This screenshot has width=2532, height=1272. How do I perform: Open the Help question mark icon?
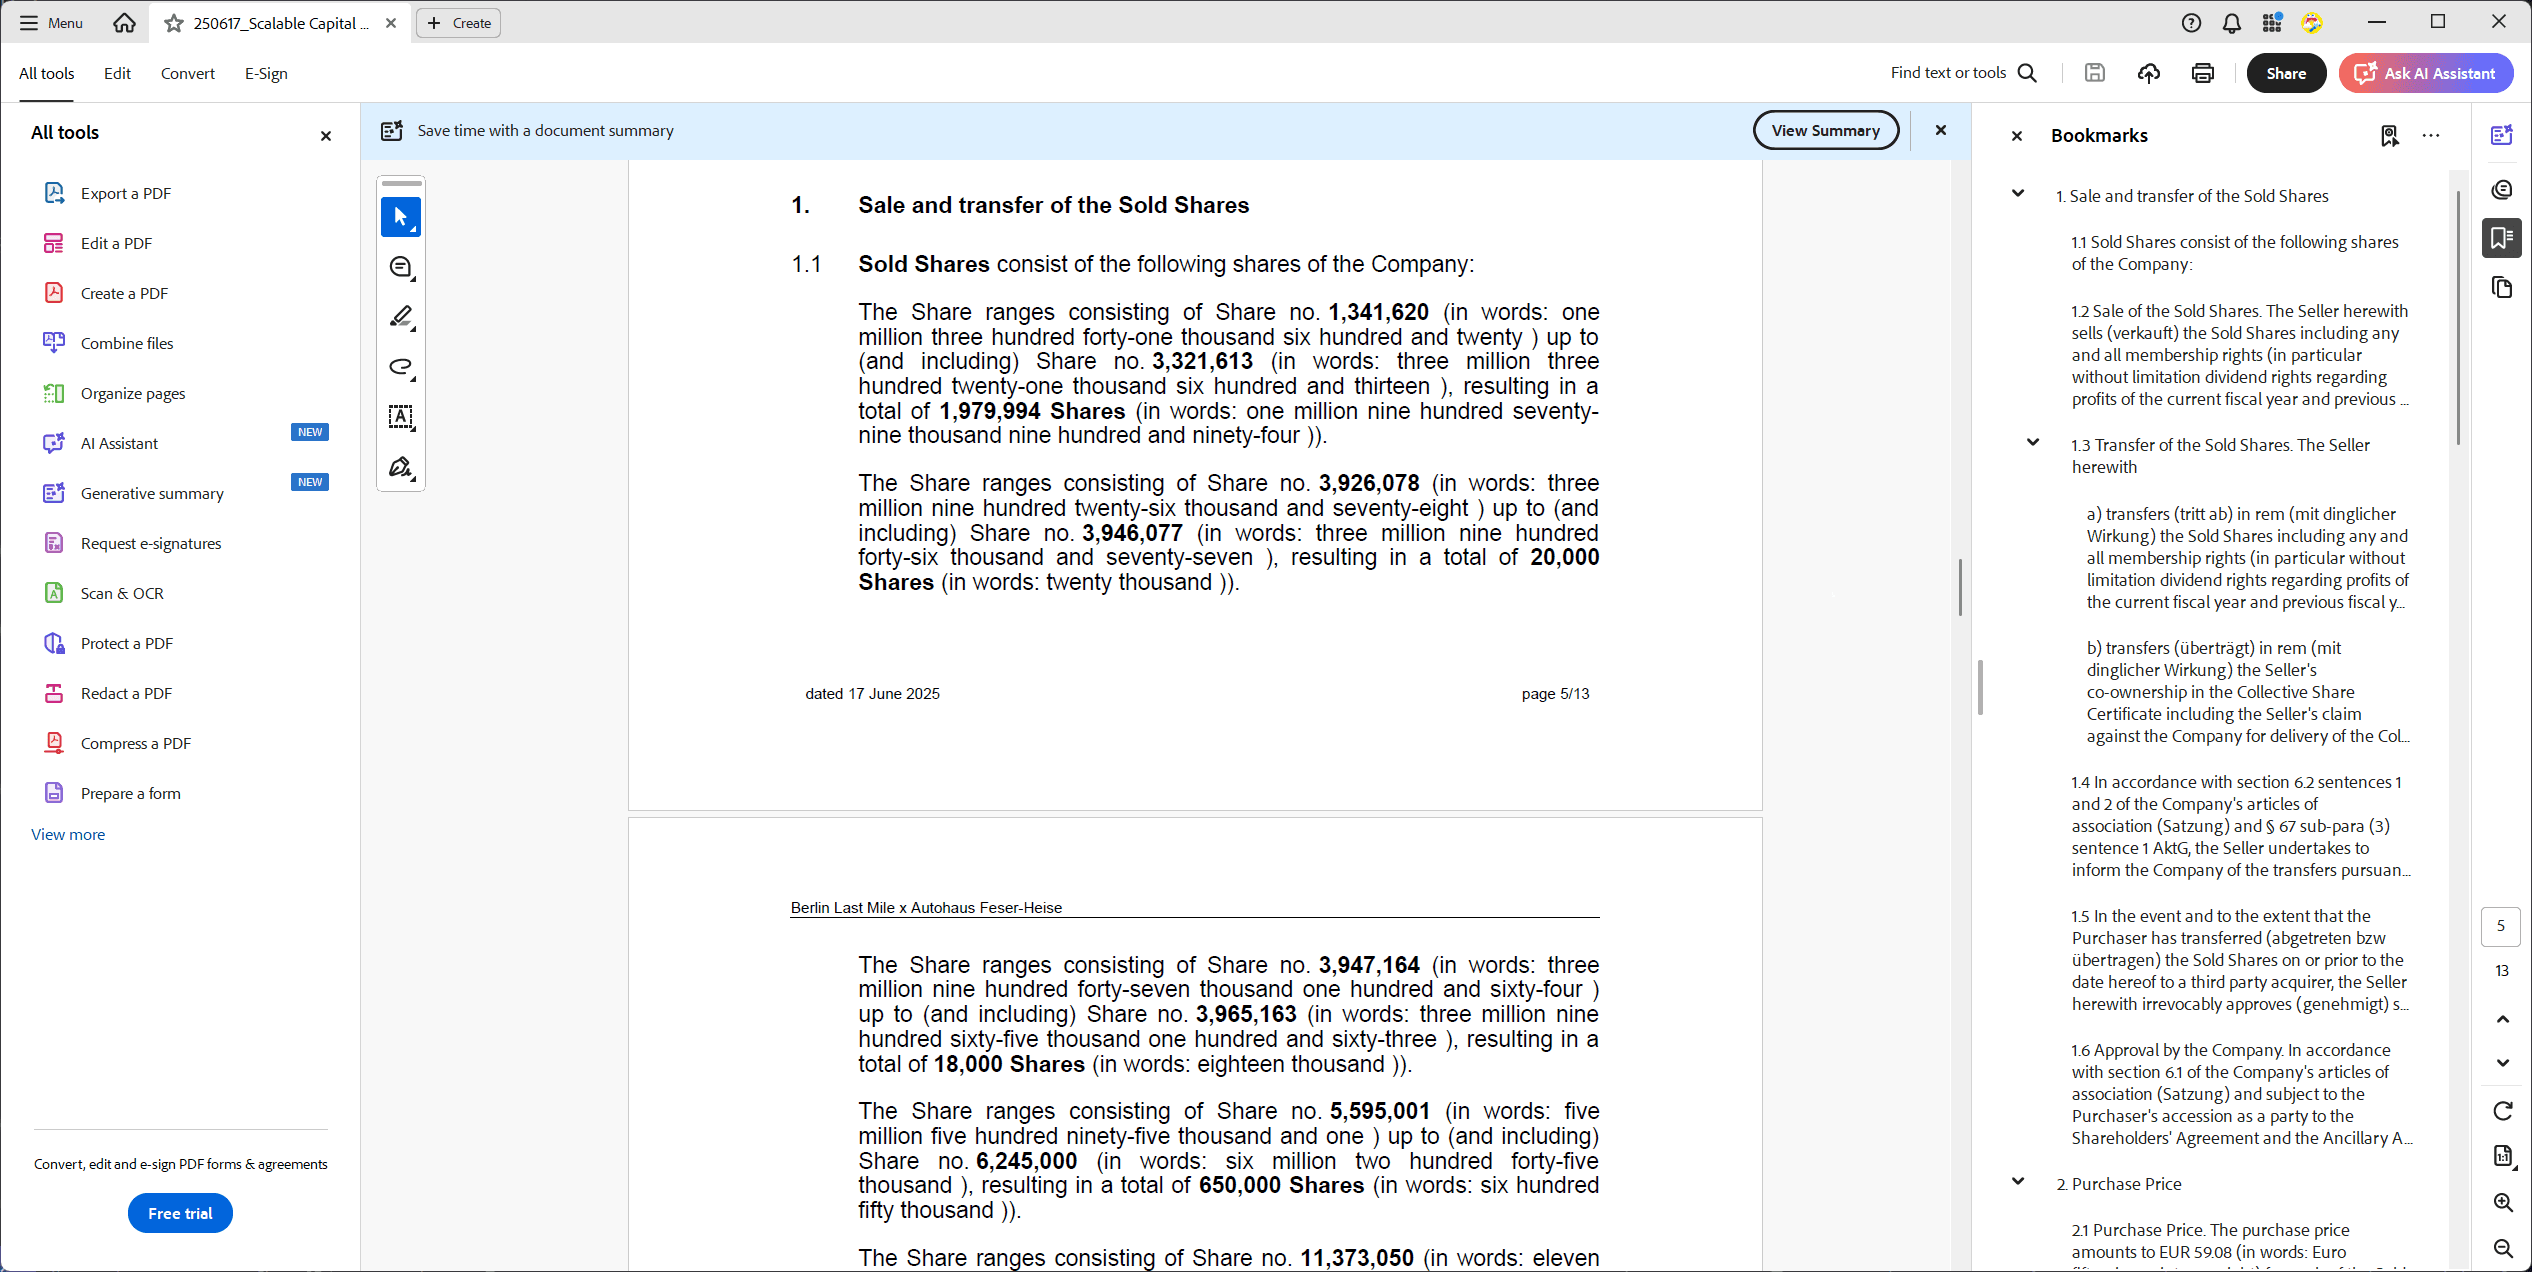click(2191, 22)
